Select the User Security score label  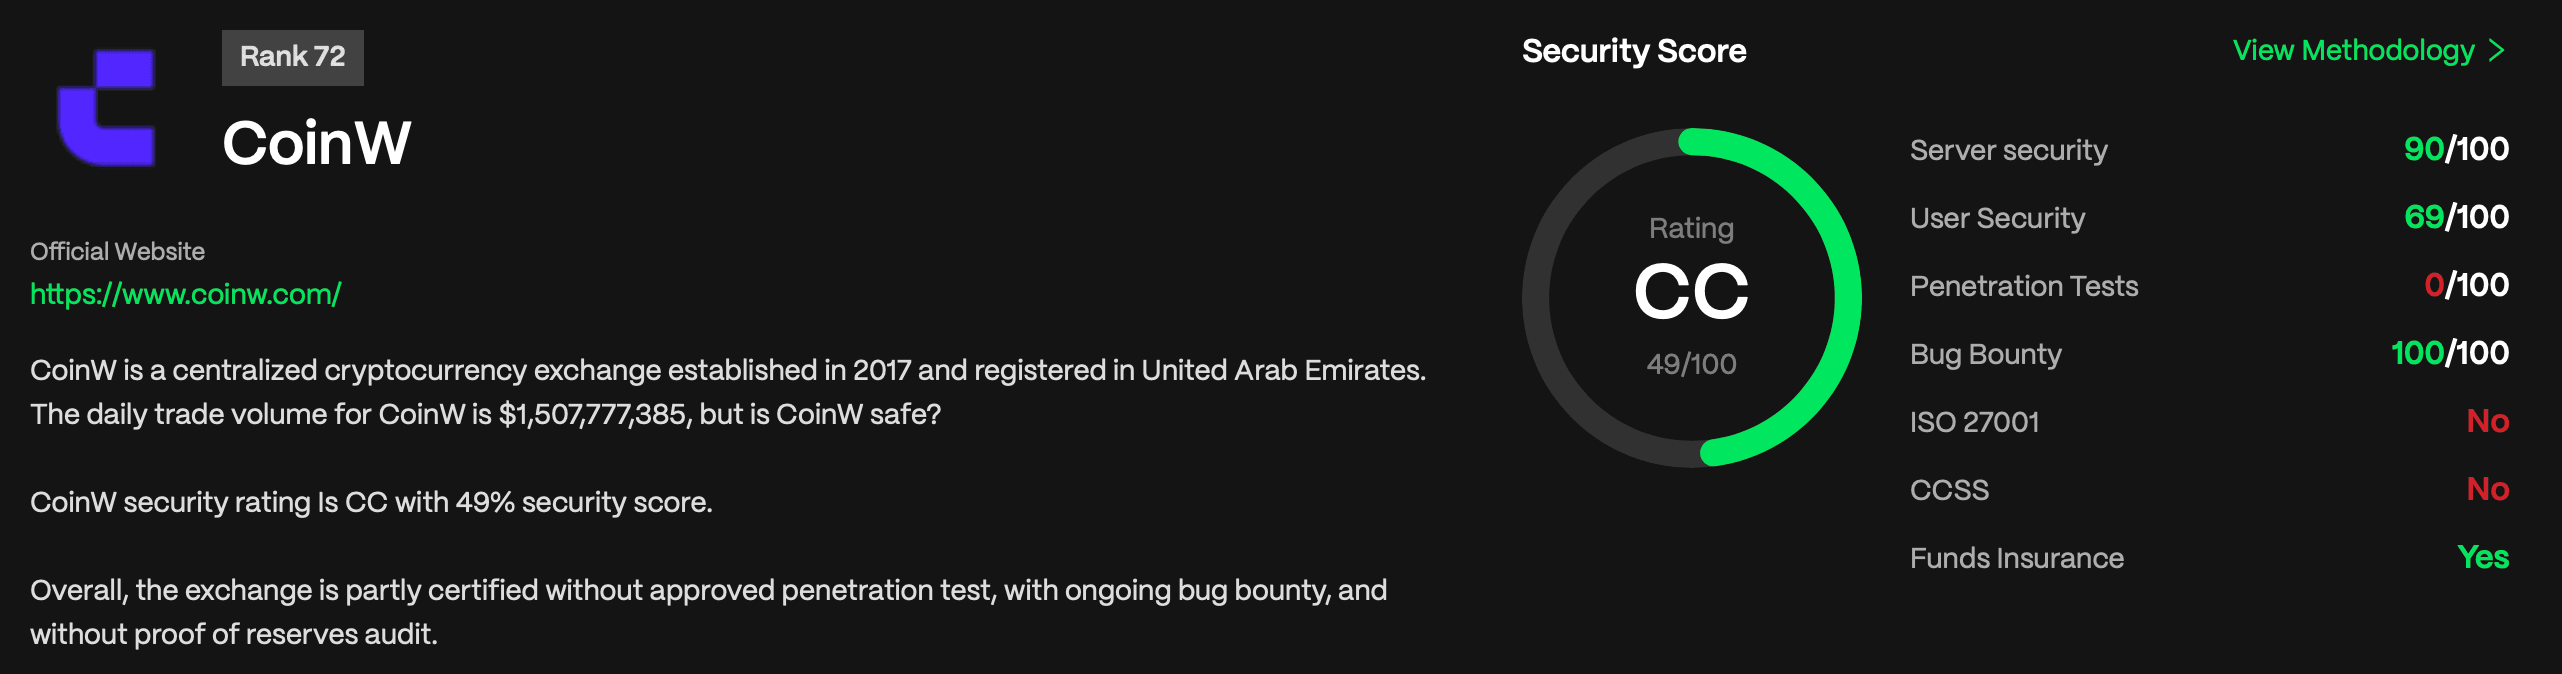click(x=1997, y=218)
